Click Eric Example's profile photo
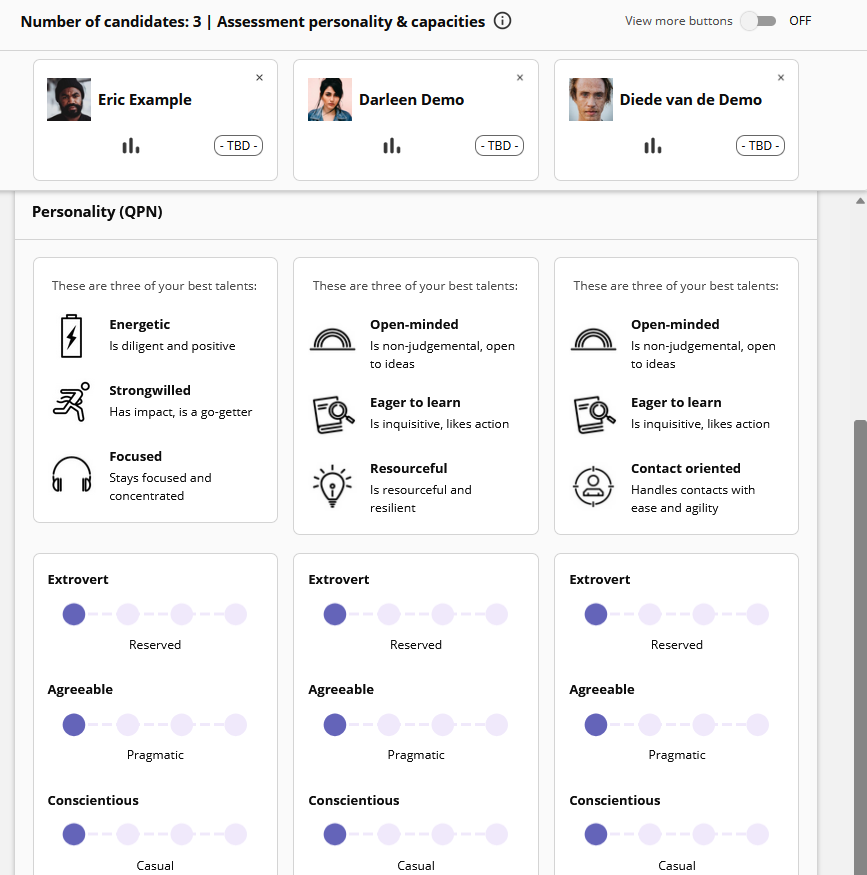The height and width of the screenshot is (875, 867). [69, 99]
